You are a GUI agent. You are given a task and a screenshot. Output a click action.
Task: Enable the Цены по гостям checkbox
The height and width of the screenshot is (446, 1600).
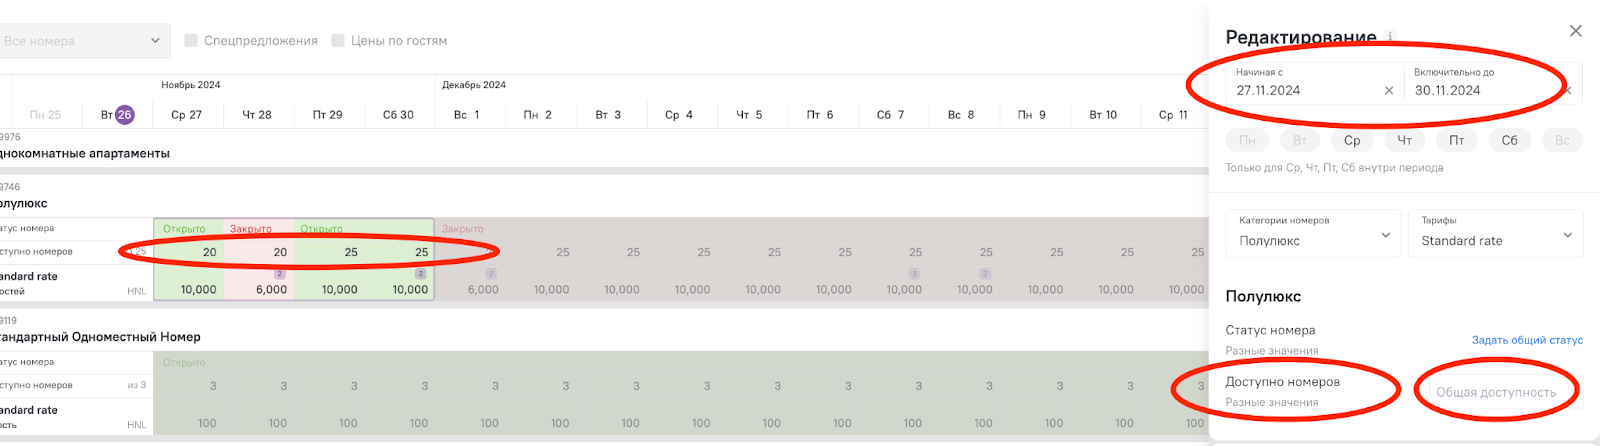(x=338, y=41)
